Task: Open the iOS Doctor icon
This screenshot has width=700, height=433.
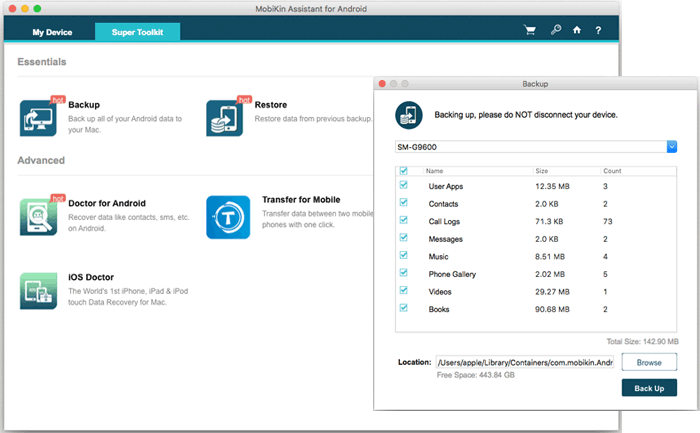Action: [38, 291]
